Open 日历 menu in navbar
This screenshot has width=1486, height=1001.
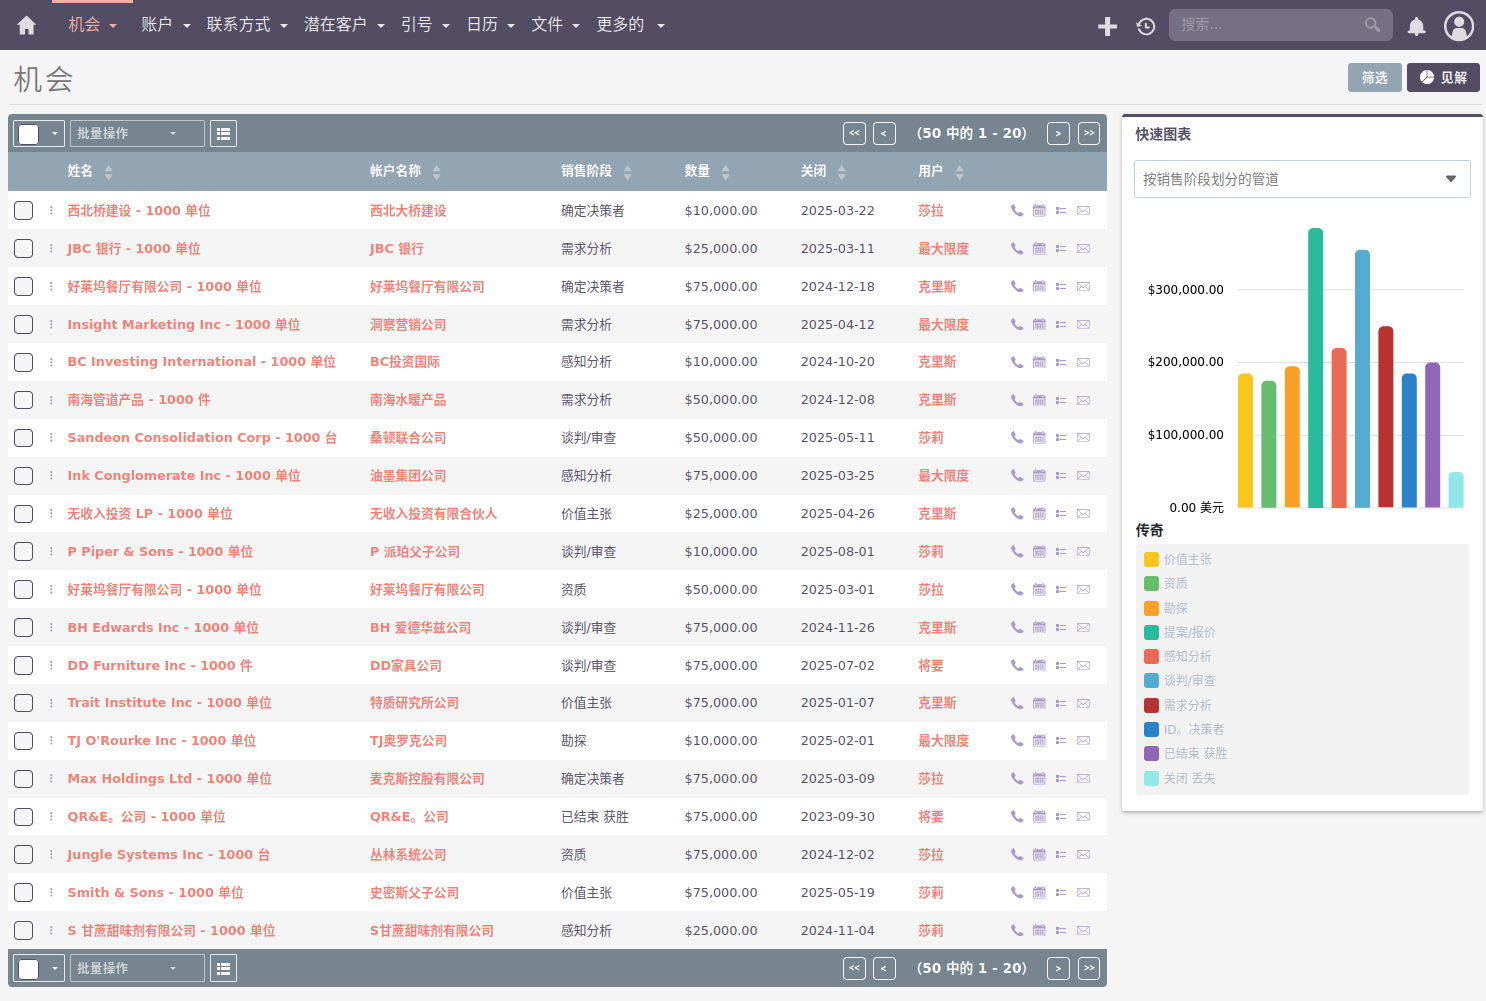pos(490,25)
